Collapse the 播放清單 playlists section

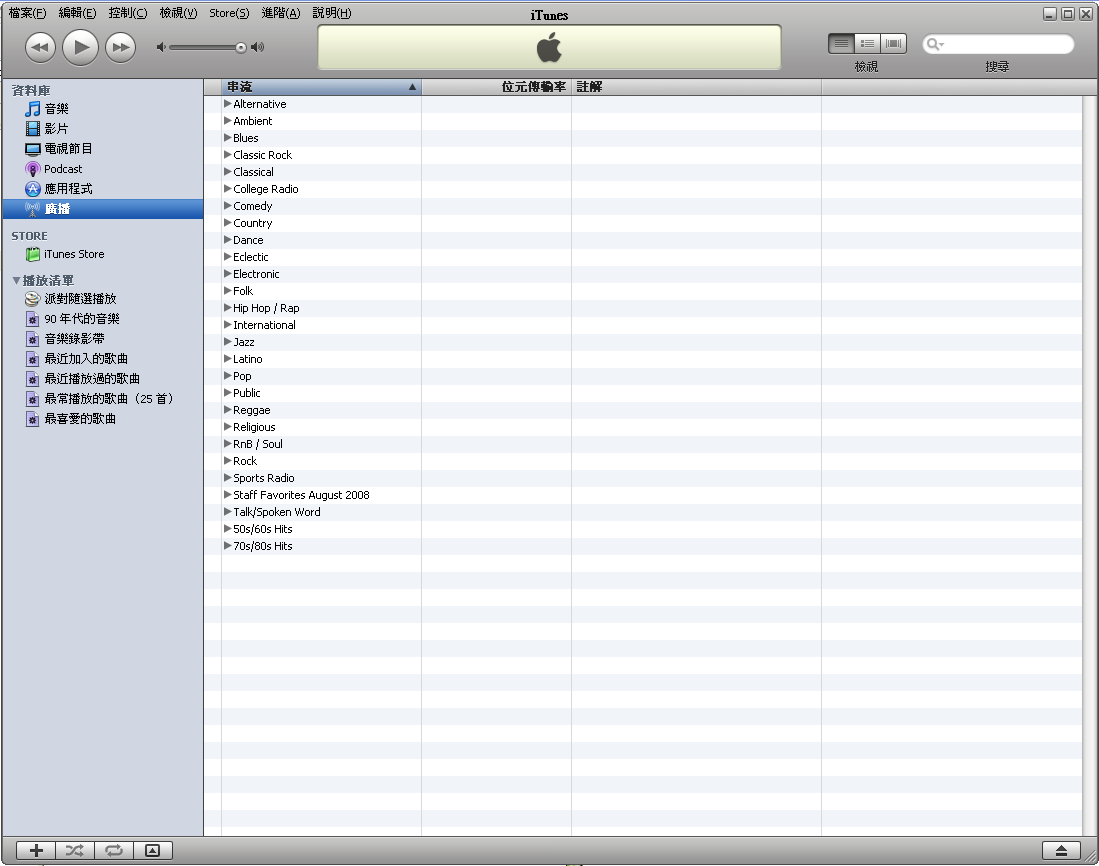tap(16, 280)
